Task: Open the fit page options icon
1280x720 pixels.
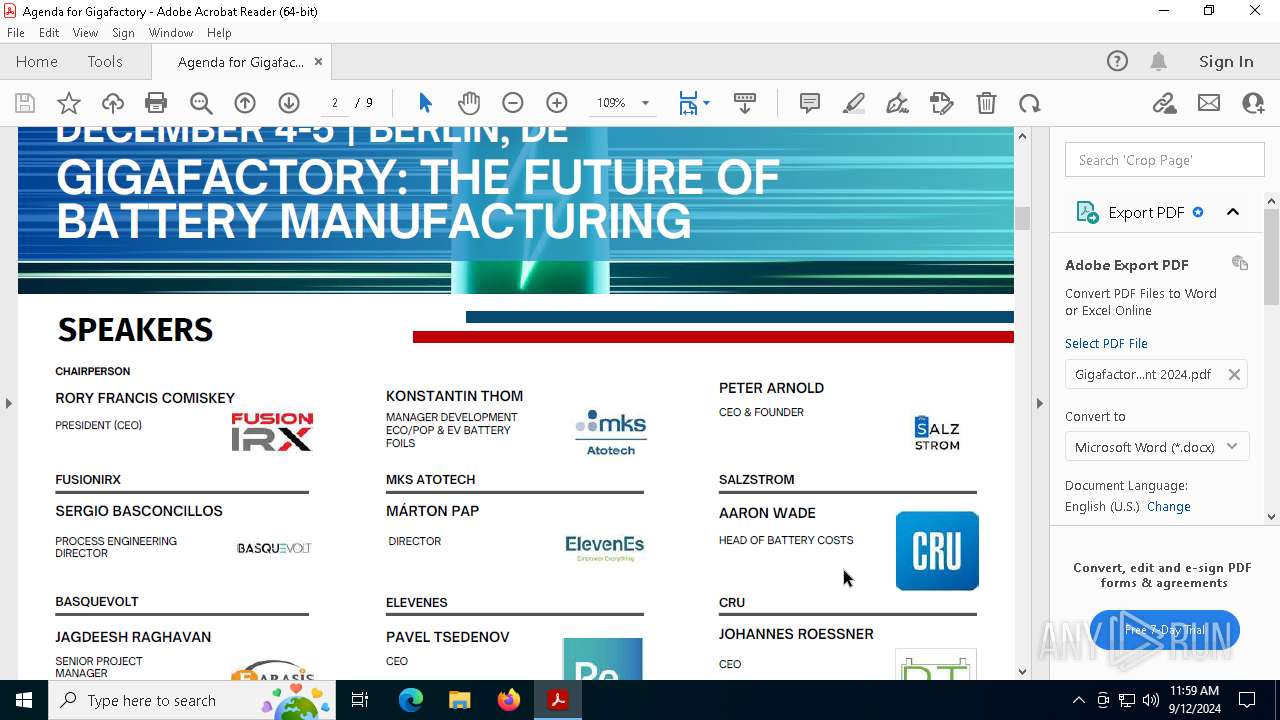Action: tap(694, 103)
